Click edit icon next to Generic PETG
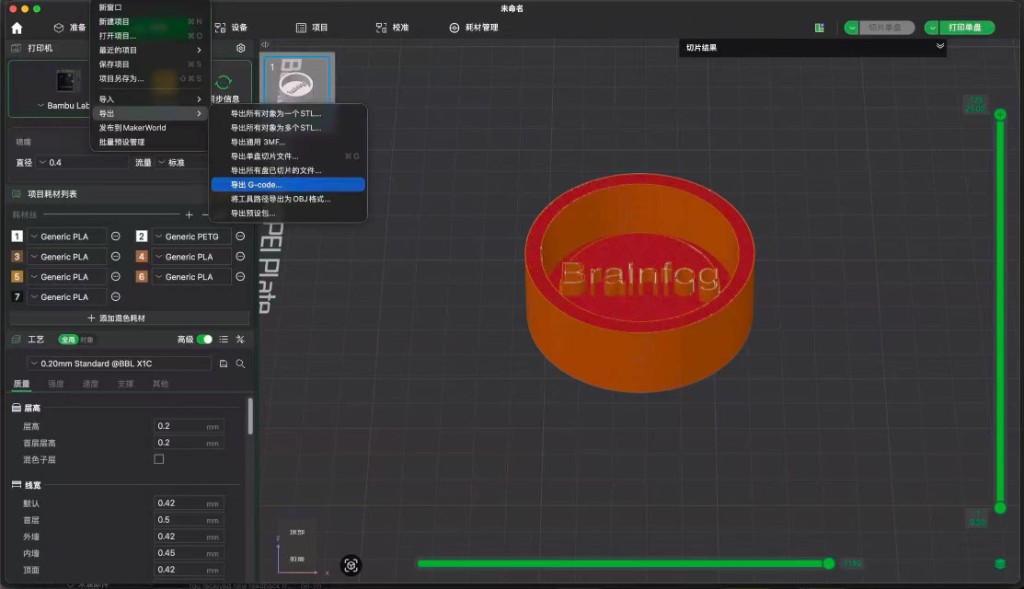The height and width of the screenshot is (589, 1024). [240, 236]
